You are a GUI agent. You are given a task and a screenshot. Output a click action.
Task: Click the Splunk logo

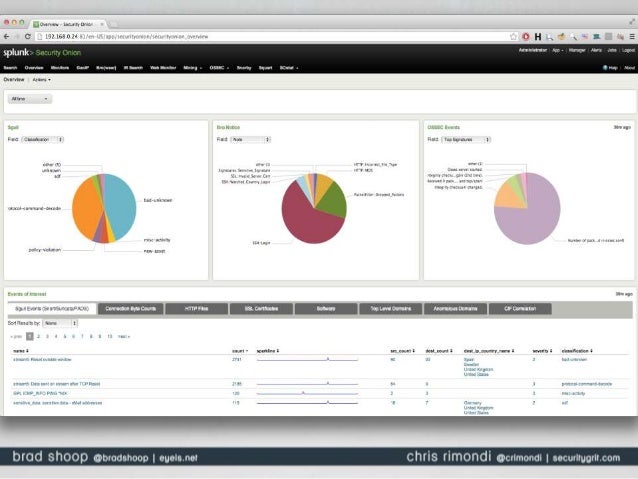[16, 52]
